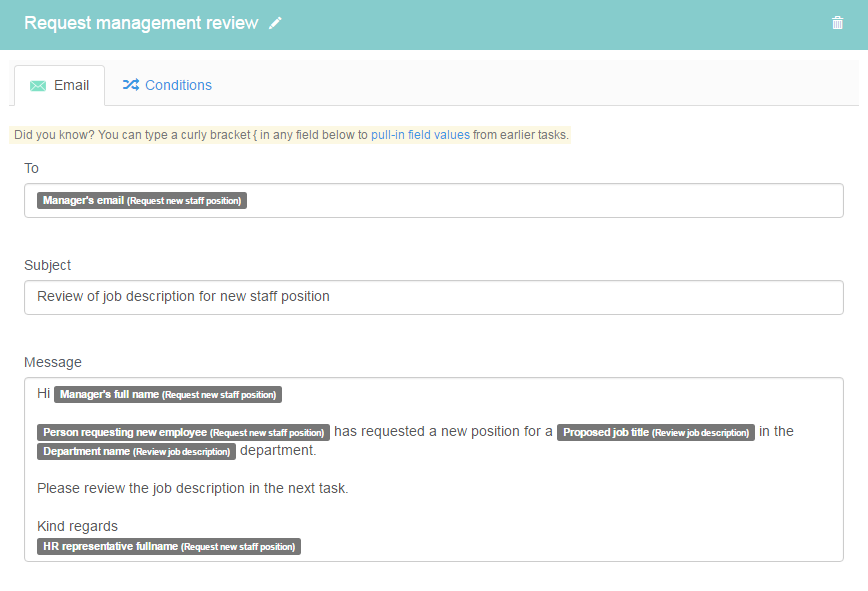868x591 pixels.
Task: Focus the Subject input field
Action: pyautogui.click(x=434, y=297)
